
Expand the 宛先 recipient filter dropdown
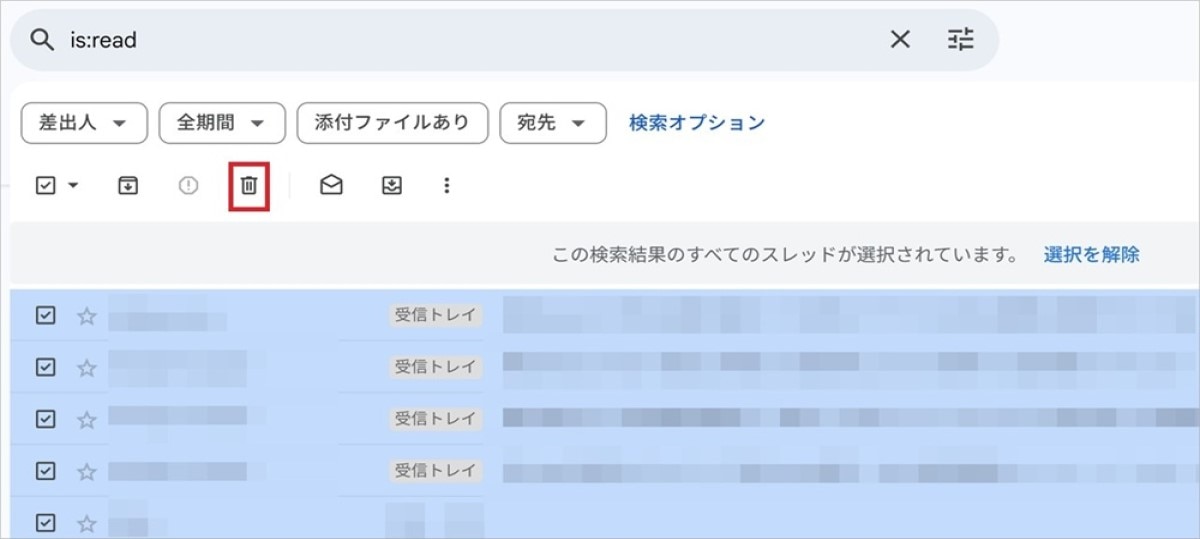pos(552,123)
